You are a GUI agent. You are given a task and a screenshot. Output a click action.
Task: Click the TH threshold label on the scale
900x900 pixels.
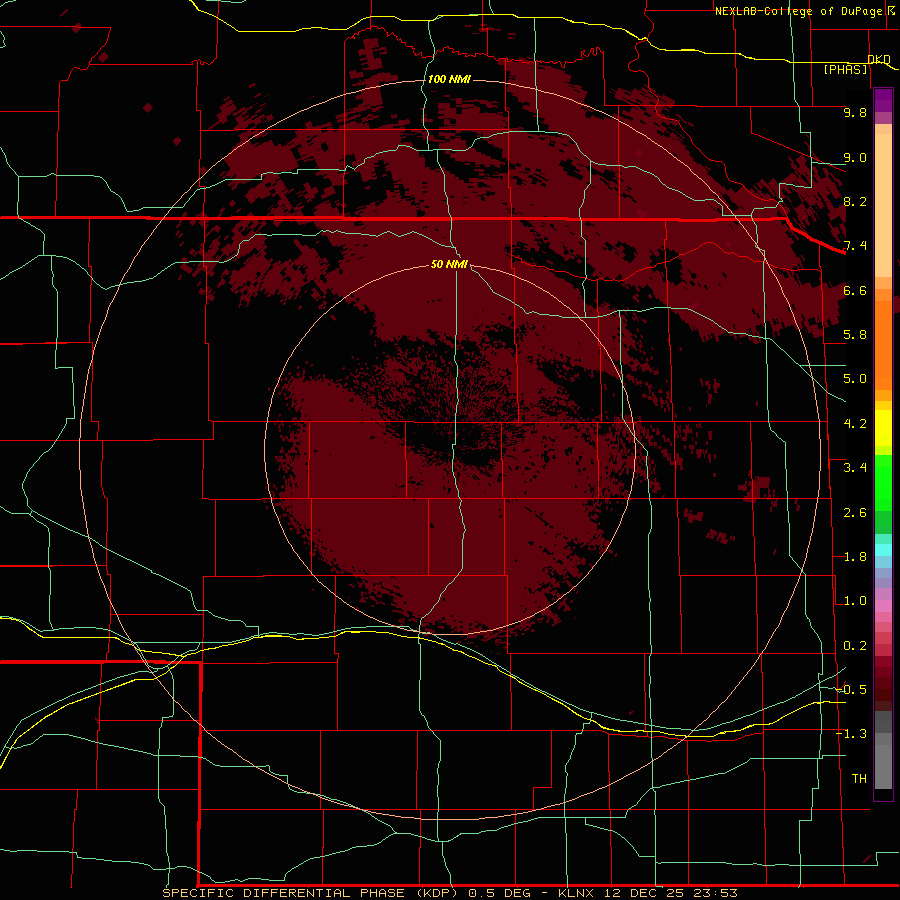pos(859,779)
